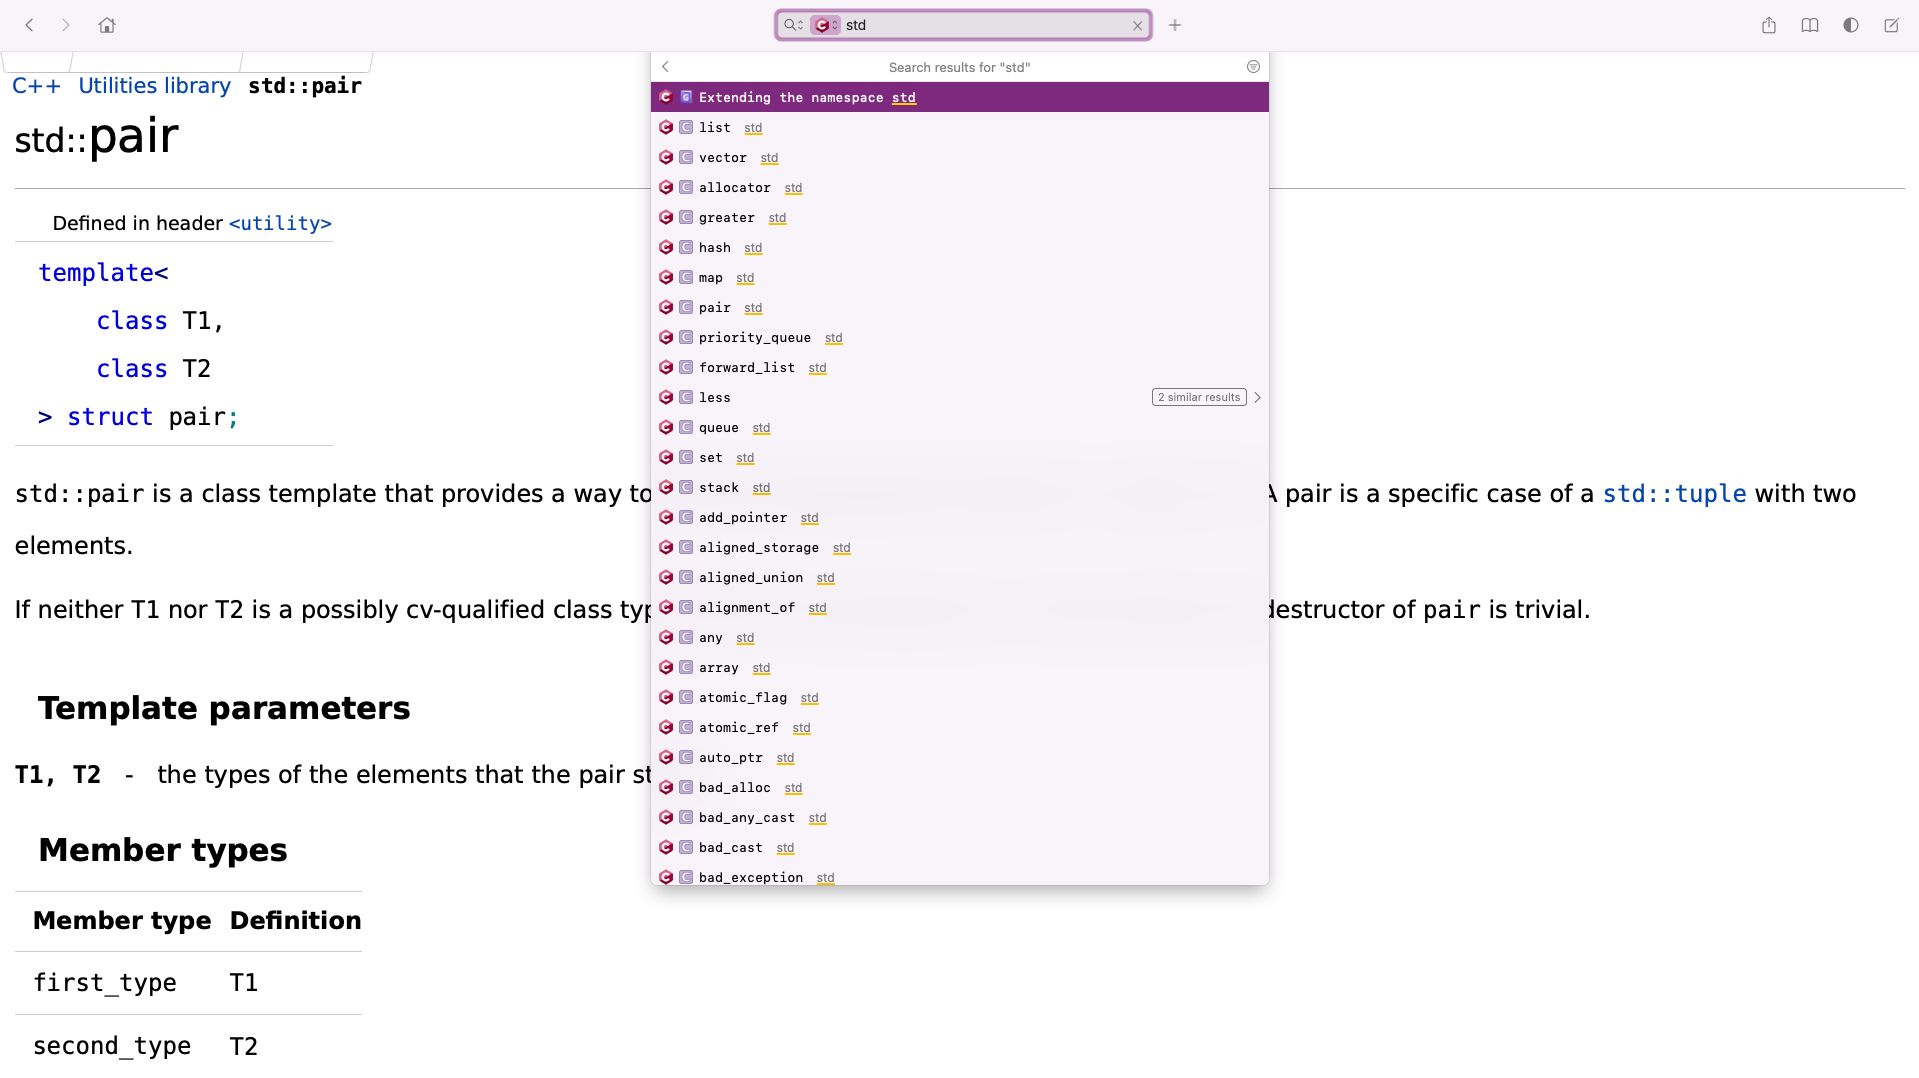
Task: Change the C++ docset filter in search
Action: [x=826, y=25]
